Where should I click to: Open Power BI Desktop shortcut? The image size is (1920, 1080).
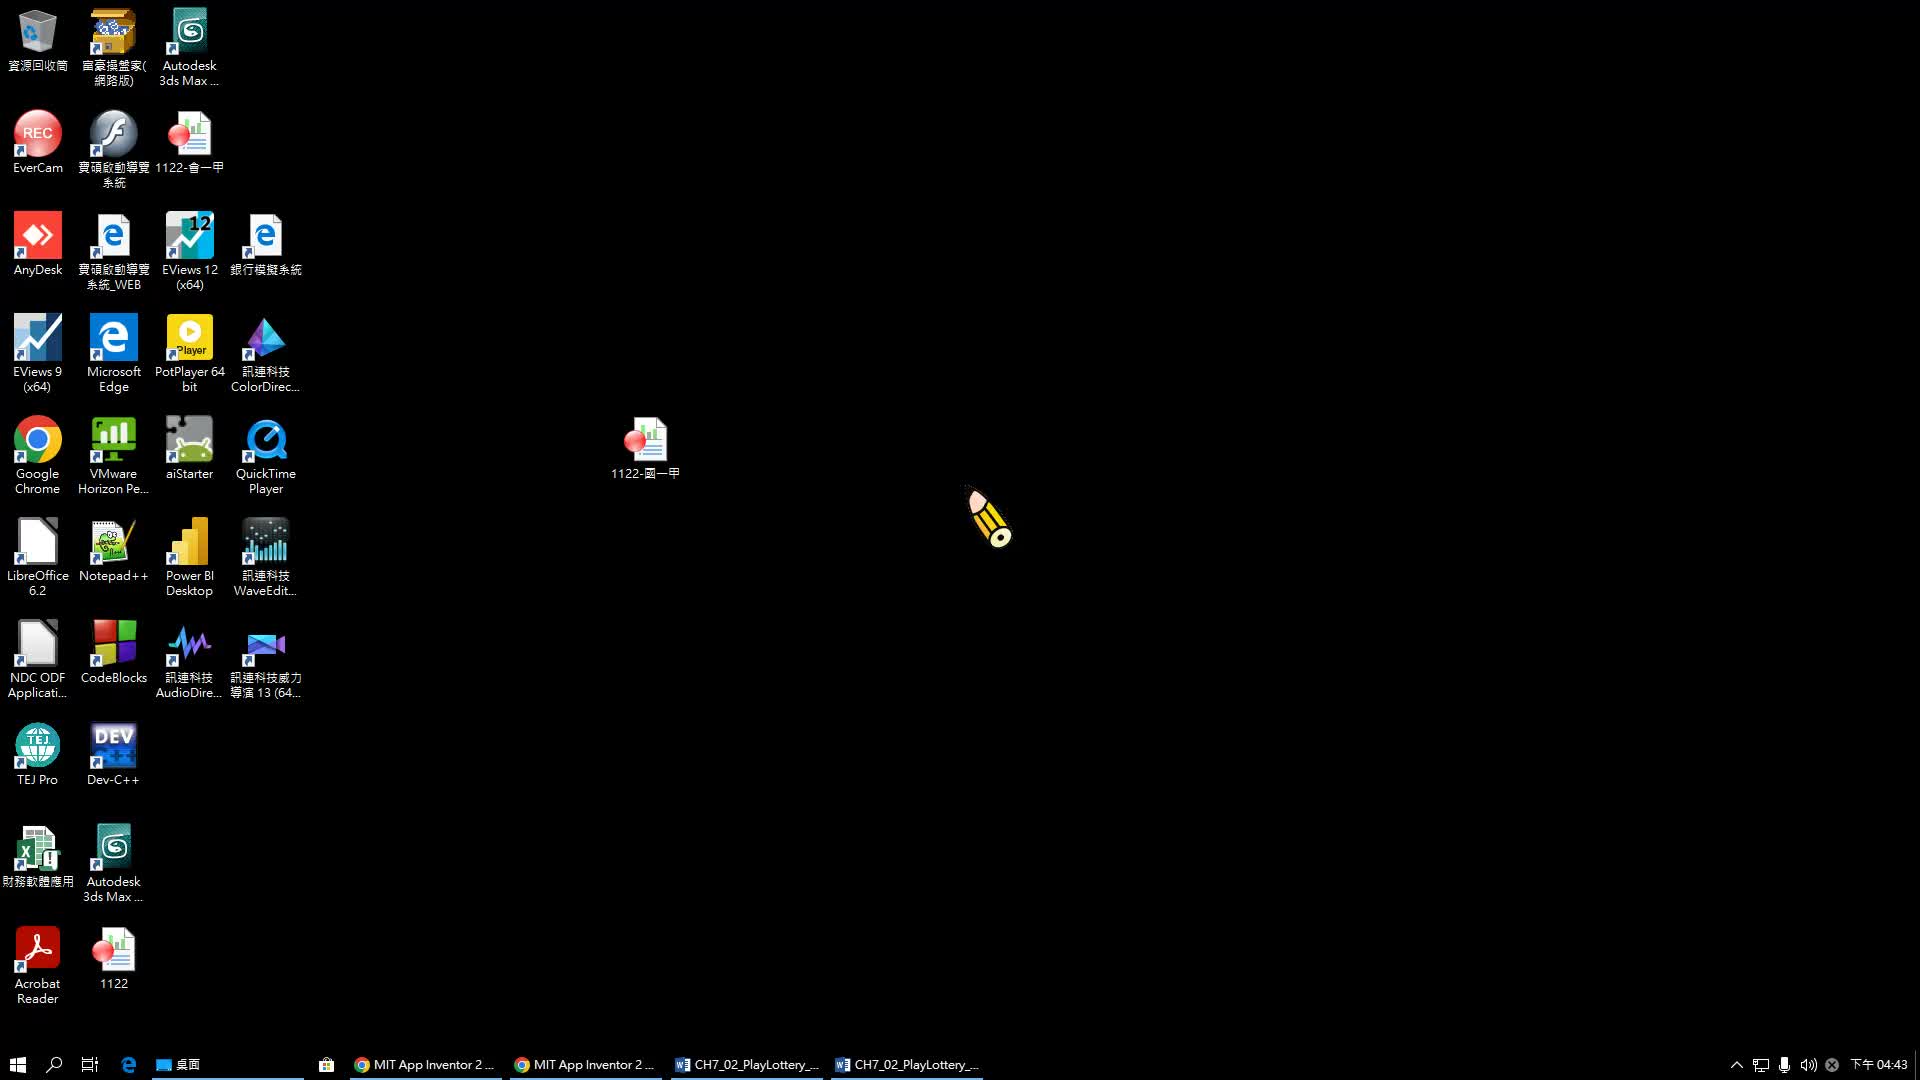(x=189, y=557)
